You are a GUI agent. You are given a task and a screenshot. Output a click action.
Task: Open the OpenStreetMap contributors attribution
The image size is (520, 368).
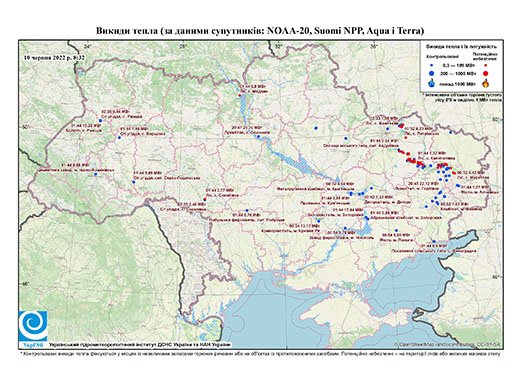click(x=448, y=344)
